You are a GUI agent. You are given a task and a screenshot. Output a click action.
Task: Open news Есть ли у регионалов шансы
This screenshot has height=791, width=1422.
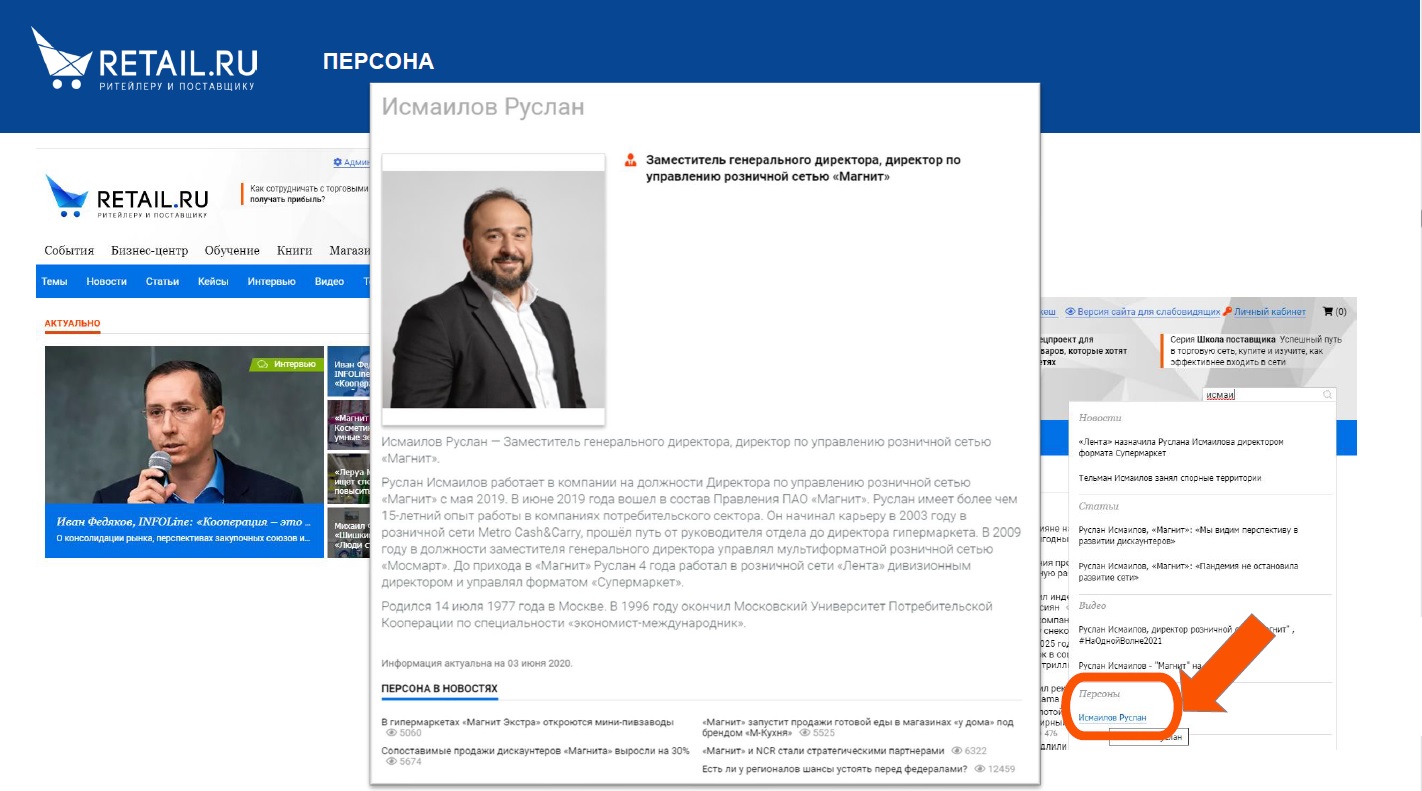click(835, 768)
